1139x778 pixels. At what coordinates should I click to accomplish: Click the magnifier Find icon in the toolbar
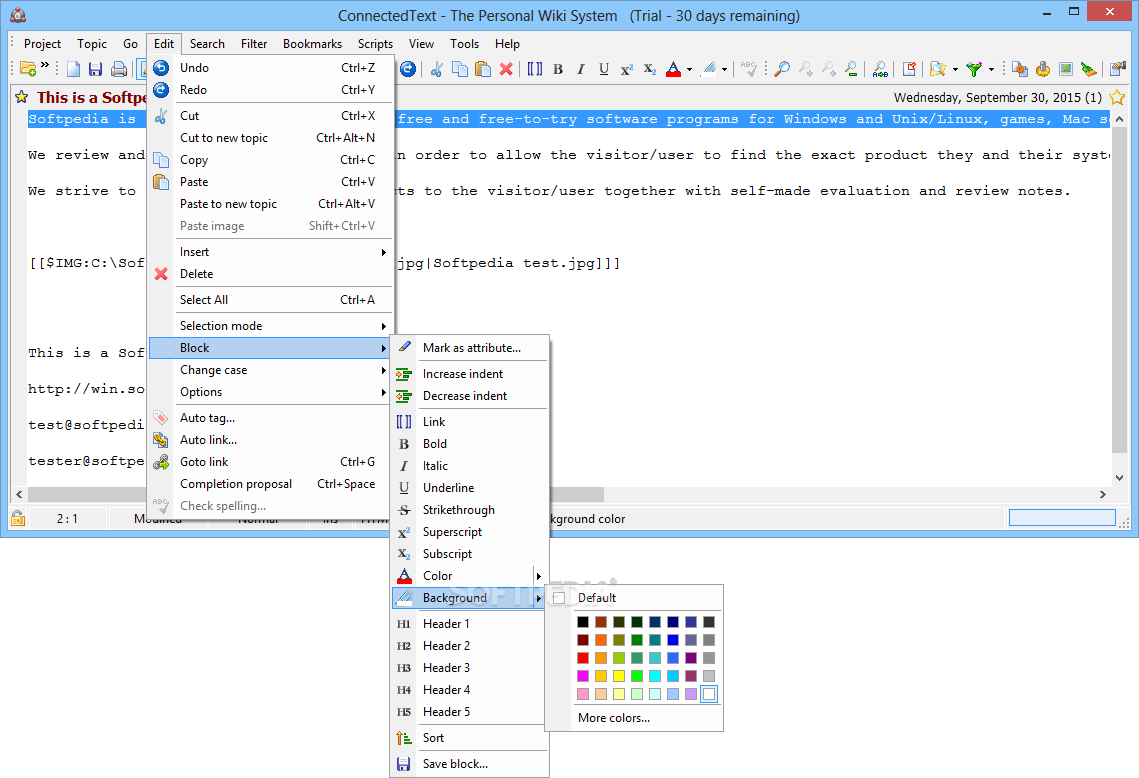pos(782,69)
